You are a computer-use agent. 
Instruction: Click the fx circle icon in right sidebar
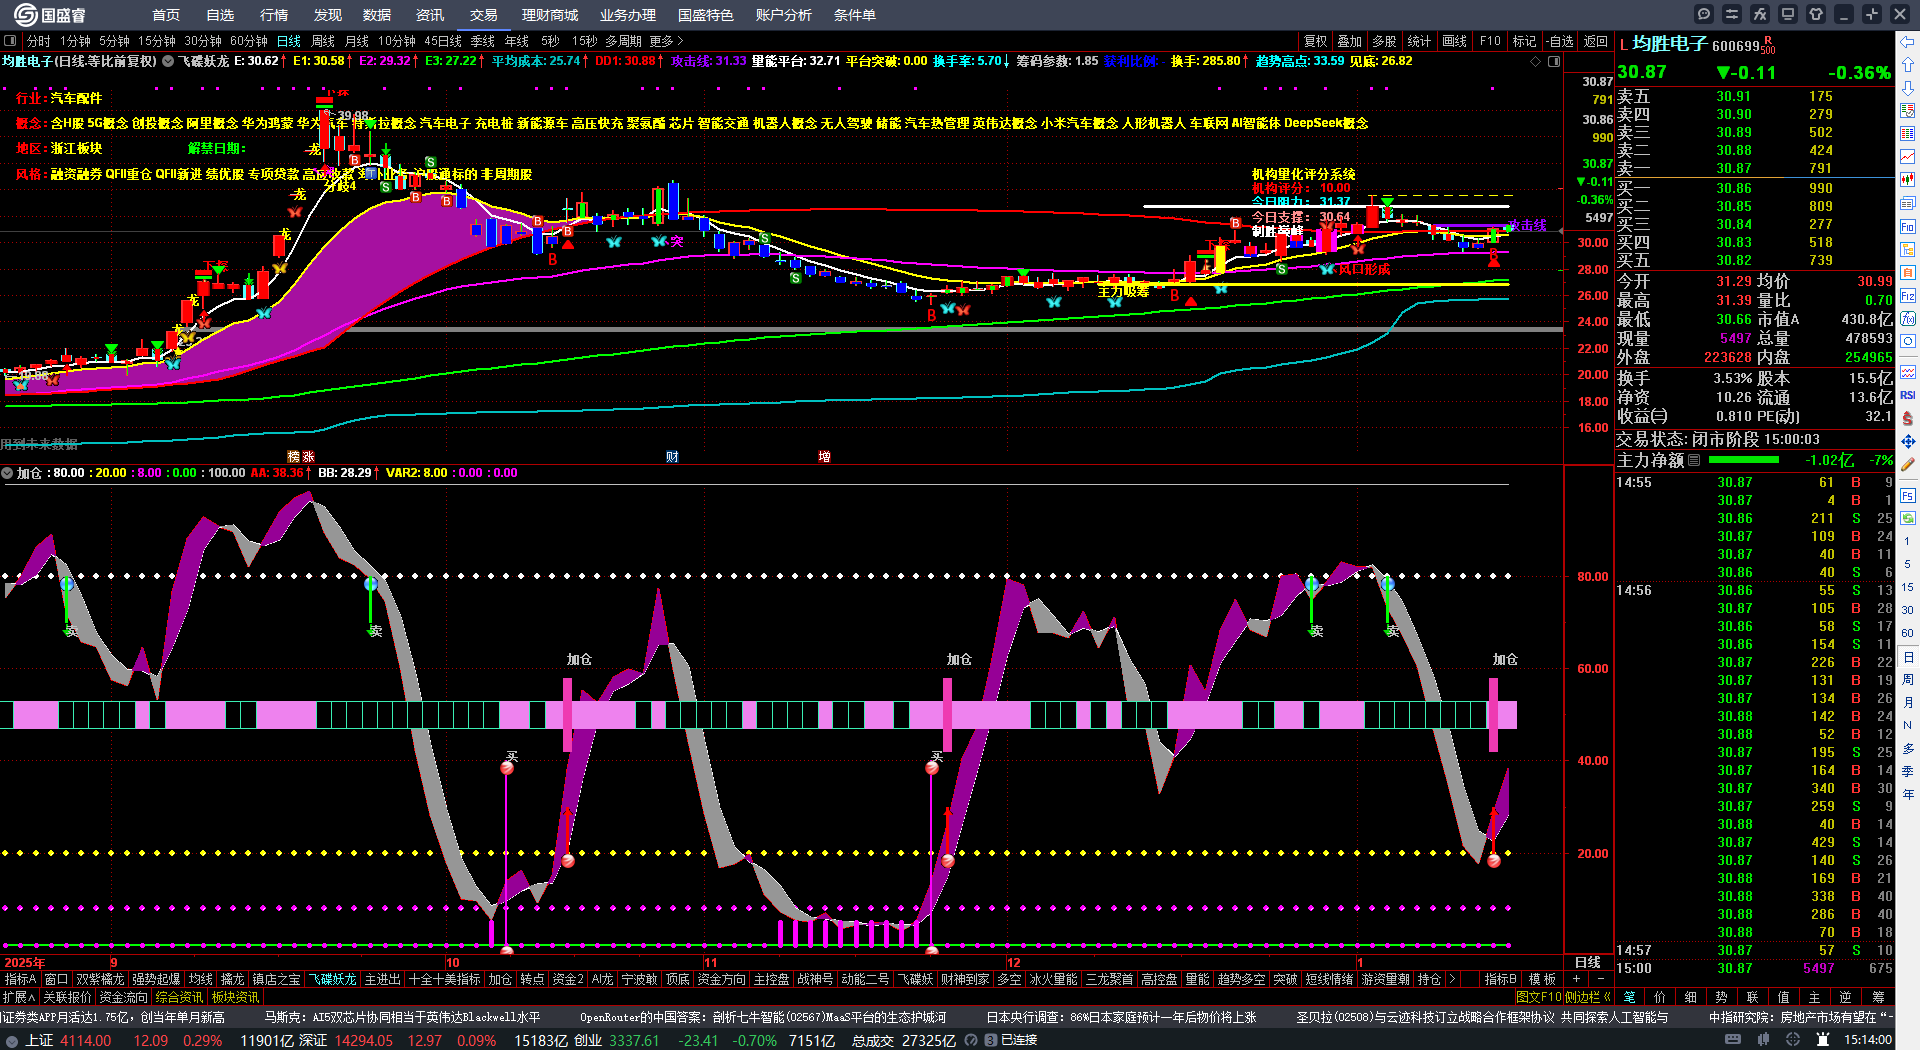click(x=1908, y=319)
